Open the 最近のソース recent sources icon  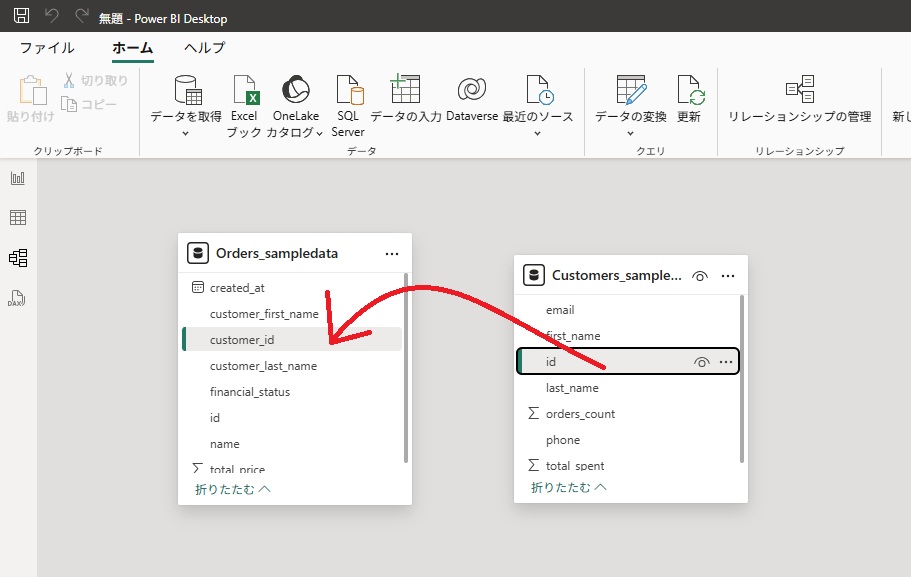pyautogui.click(x=539, y=89)
